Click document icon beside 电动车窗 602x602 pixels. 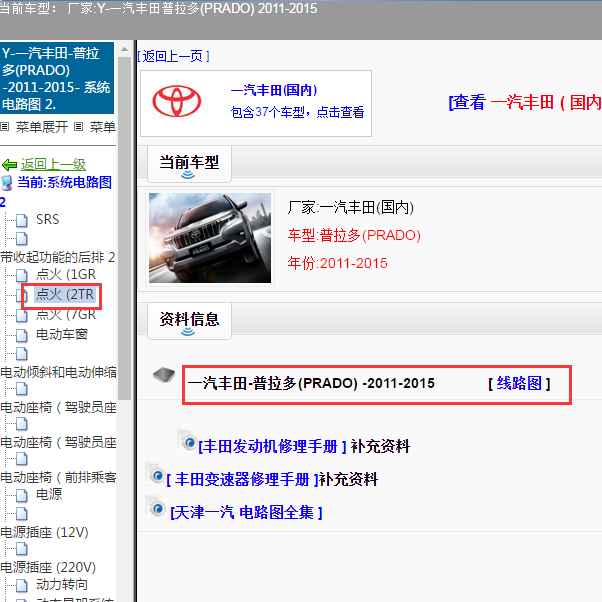(x=22, y=335)
